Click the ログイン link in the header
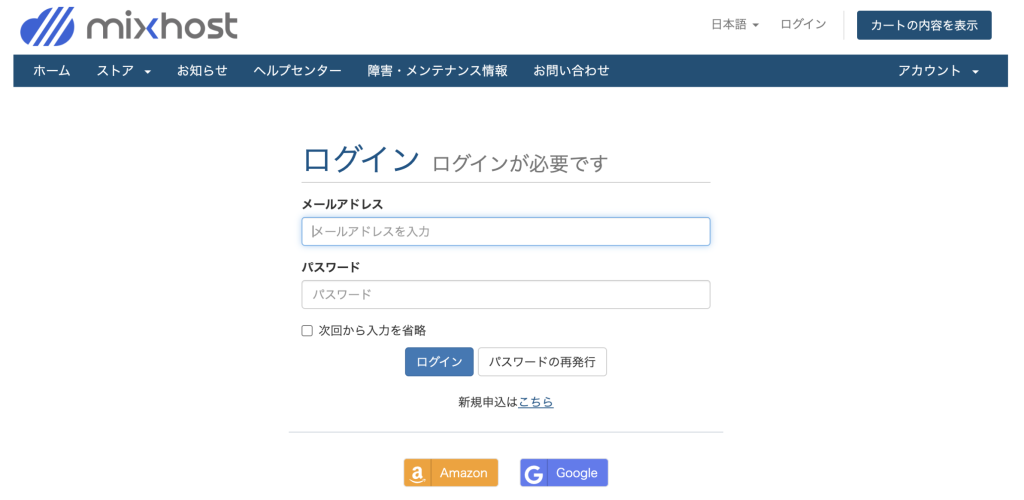 803,25
